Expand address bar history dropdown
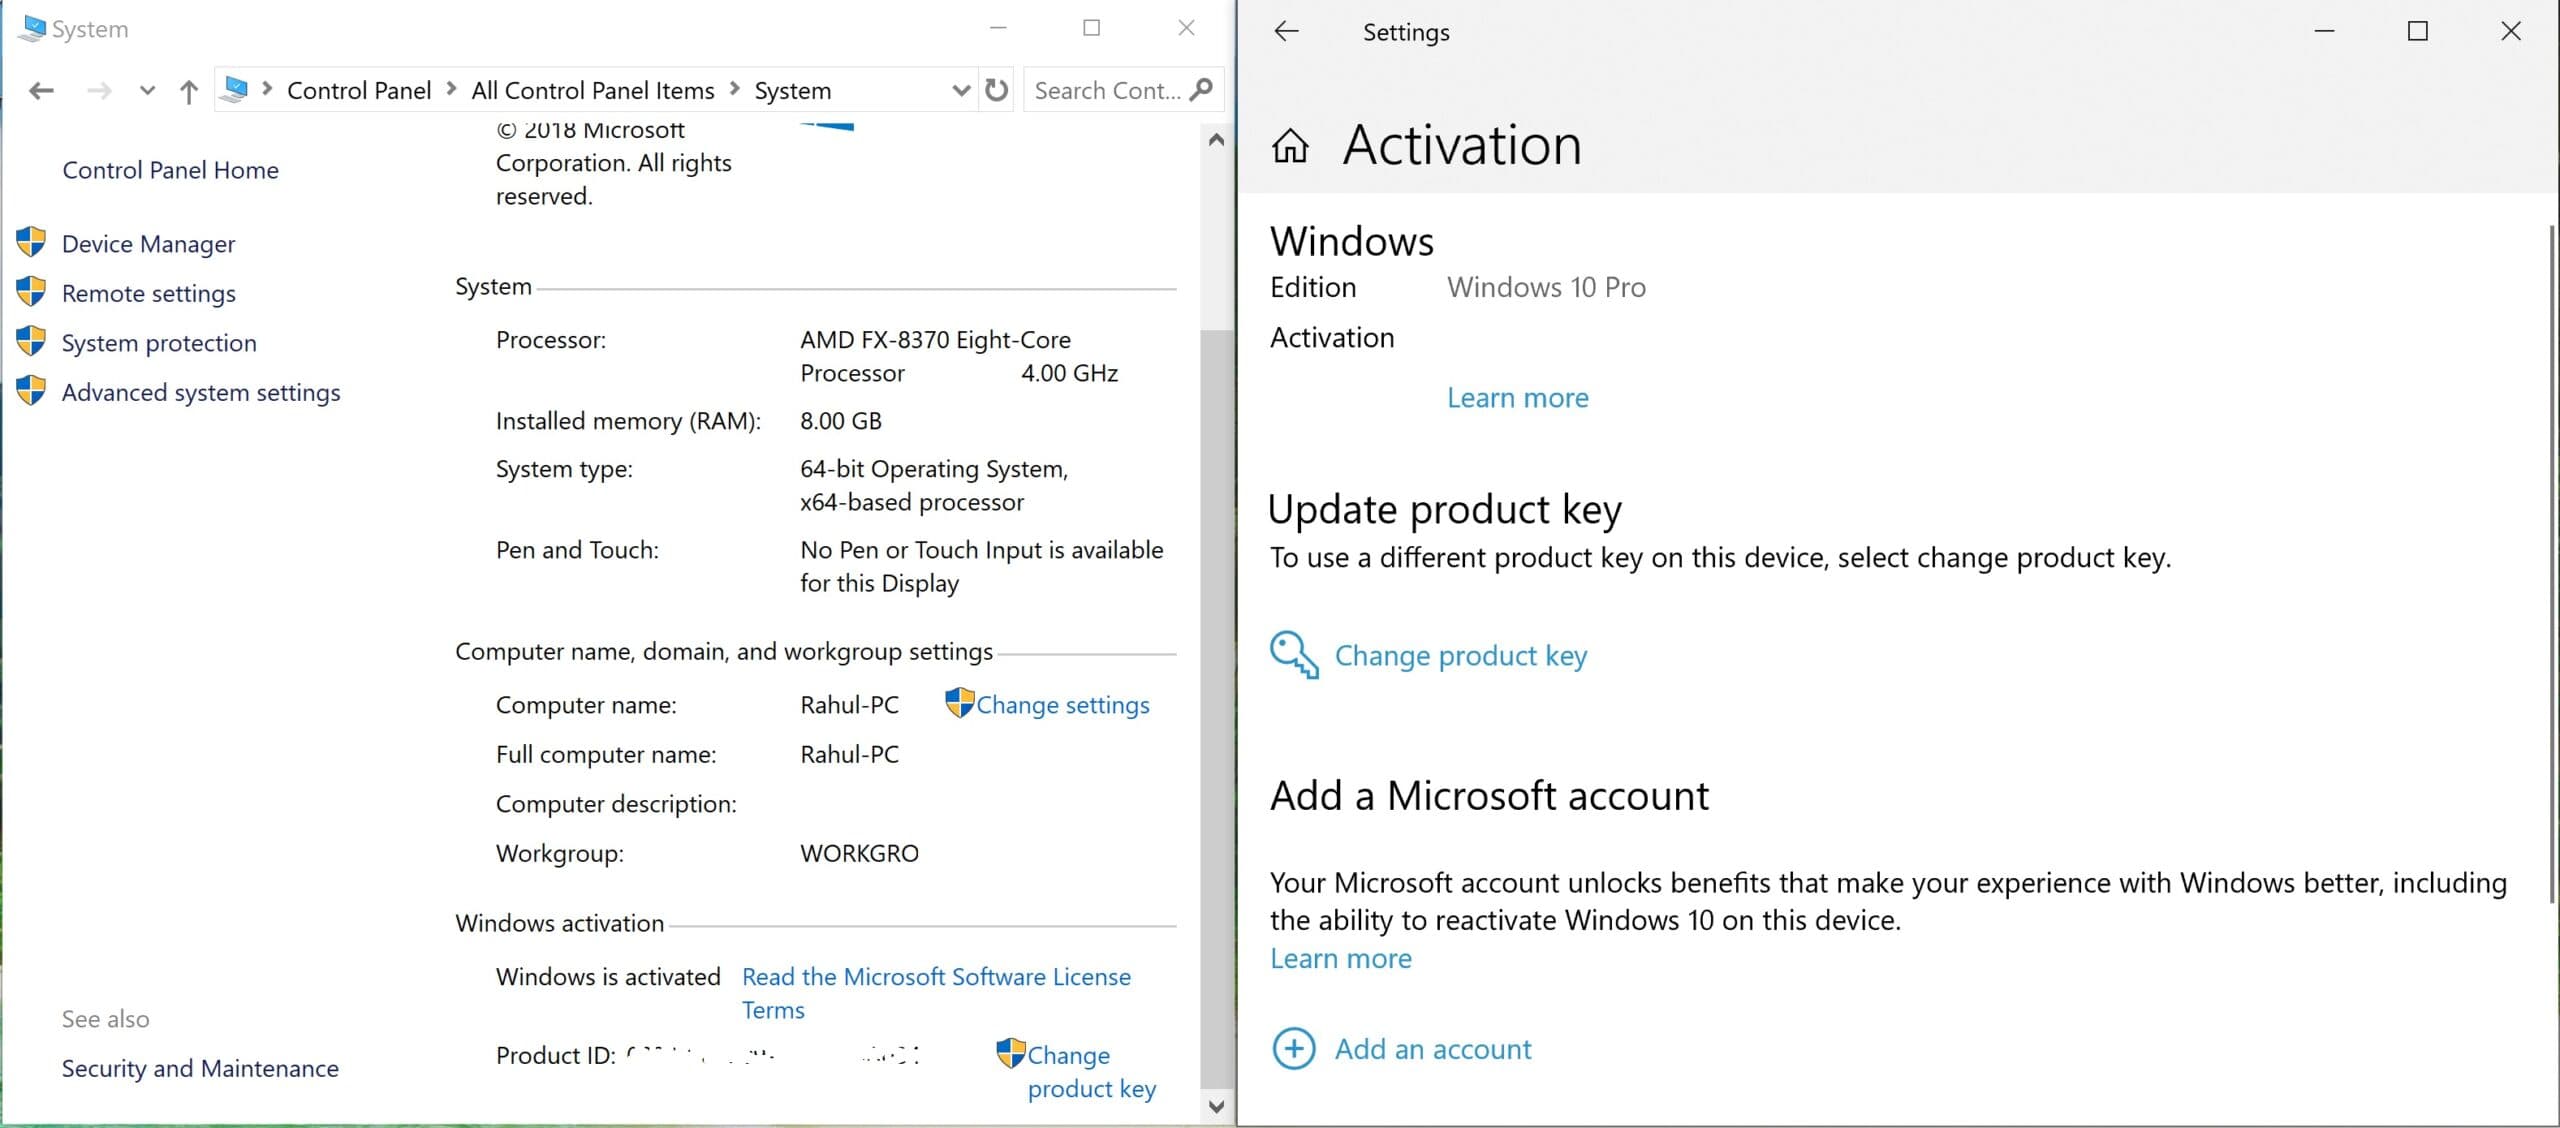The width and height of the screenshot is (2560, 1128). tap(961, 91)
